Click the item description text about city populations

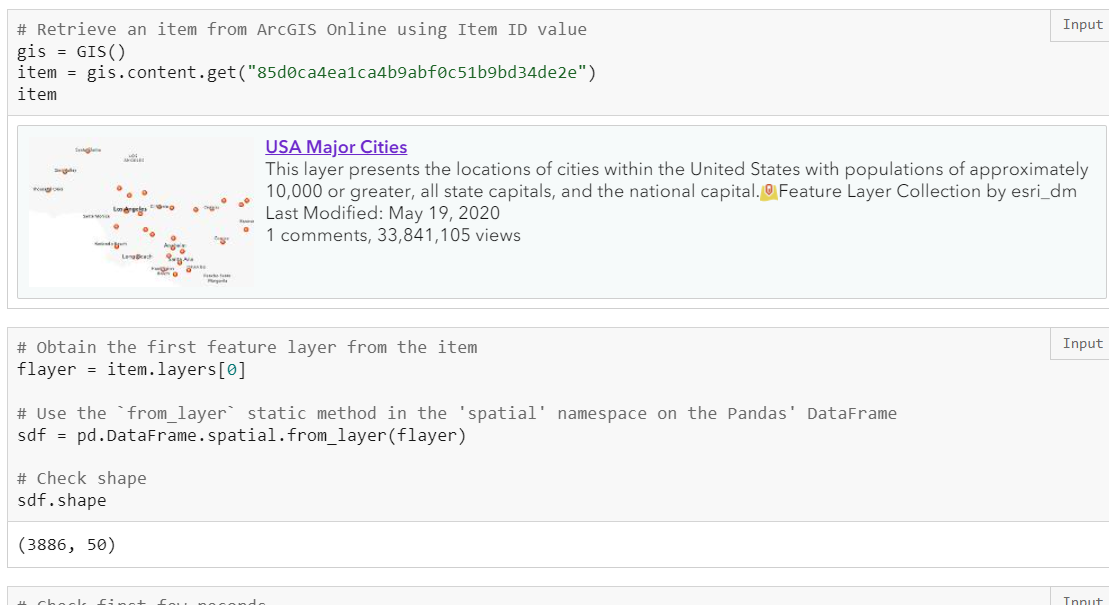tap(676, 169)
